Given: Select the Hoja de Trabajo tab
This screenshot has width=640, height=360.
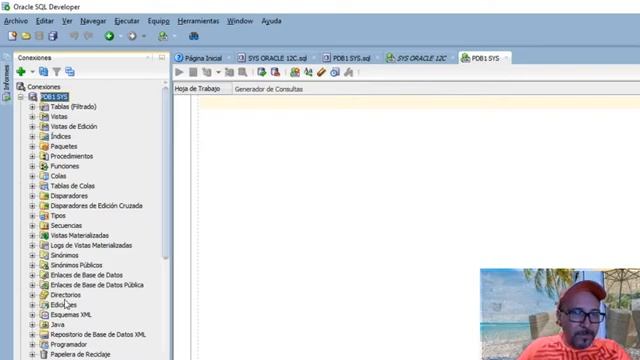Looking at the screenshot, I should (x=197, y=89).
